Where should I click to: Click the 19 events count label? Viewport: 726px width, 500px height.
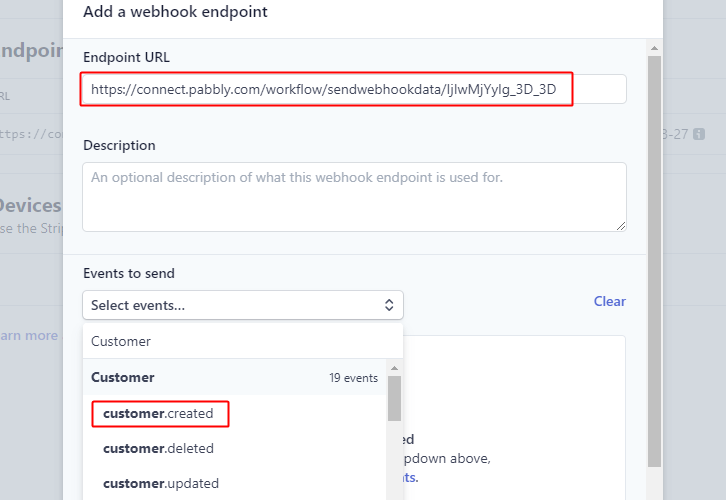353,378
